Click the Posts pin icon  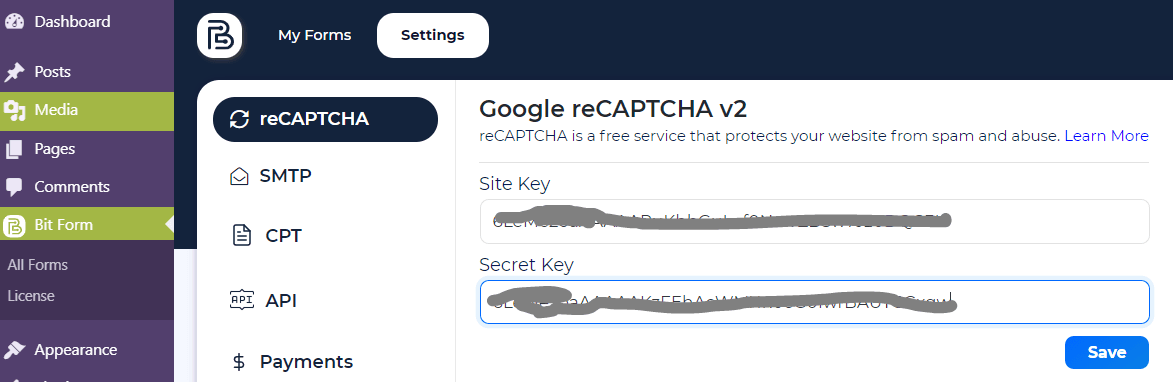point(14,72)
